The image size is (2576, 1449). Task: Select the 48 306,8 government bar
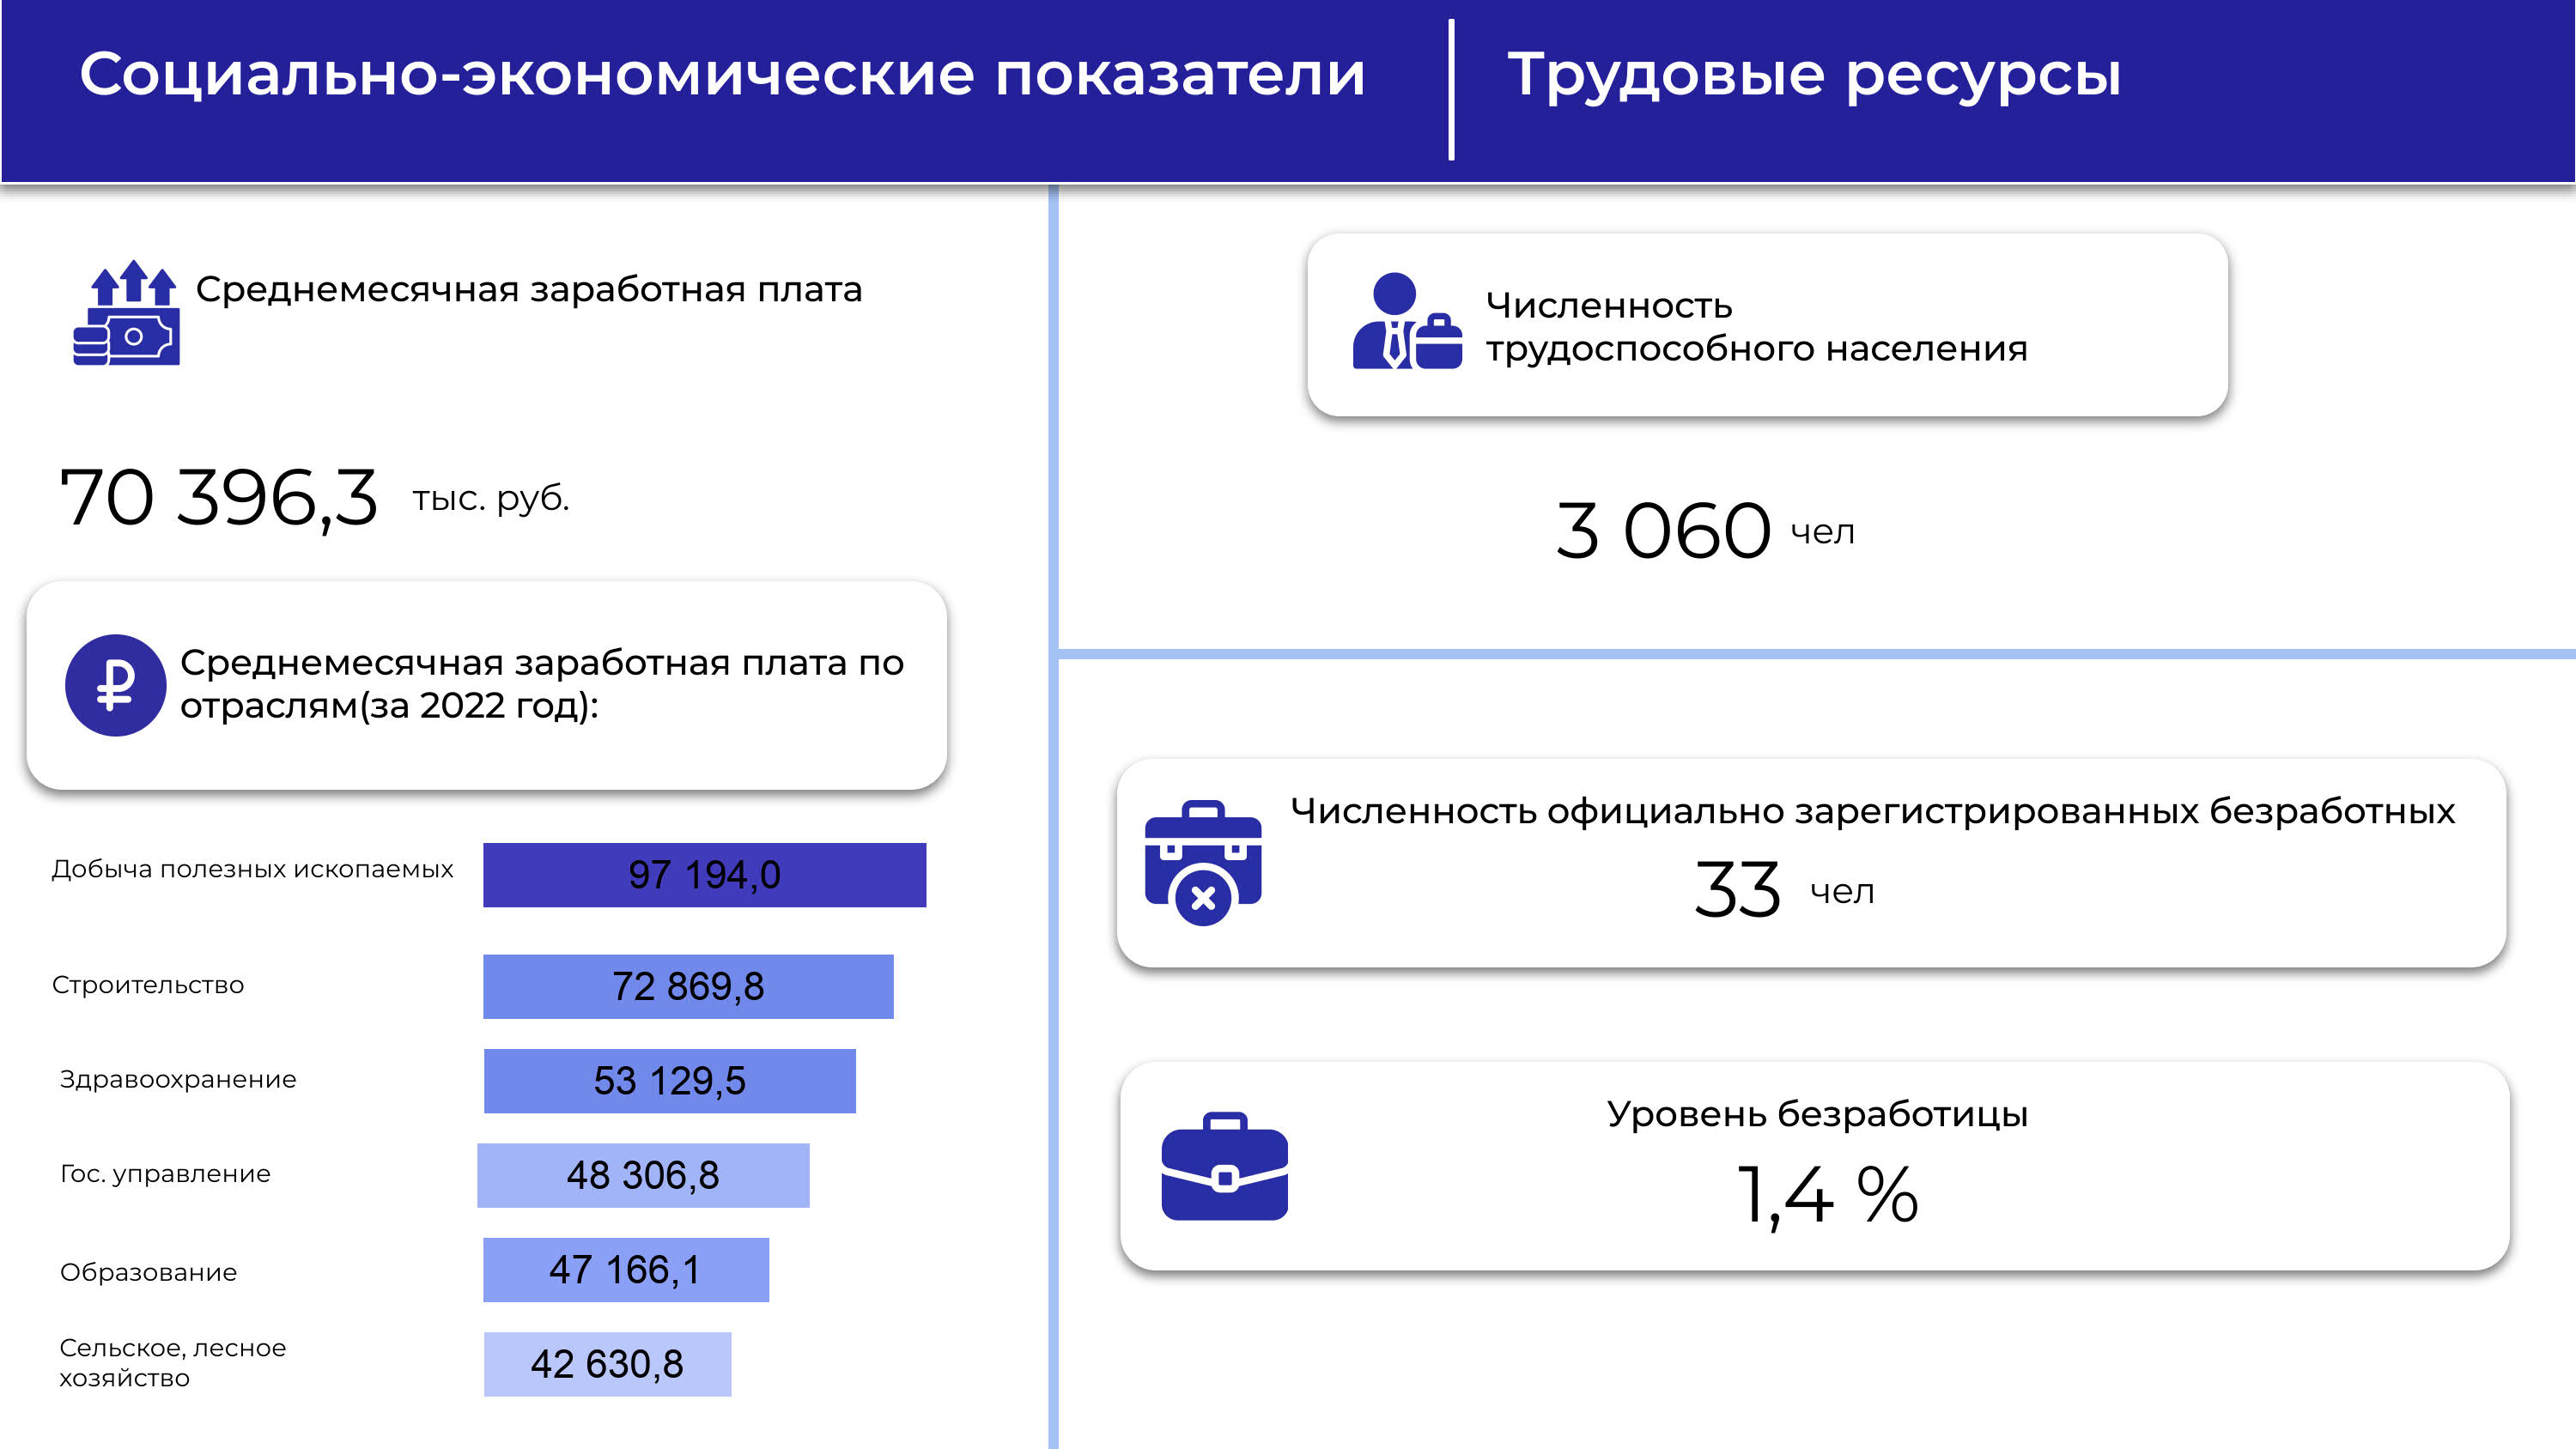pyautogui.click(x=643, y=1176)
